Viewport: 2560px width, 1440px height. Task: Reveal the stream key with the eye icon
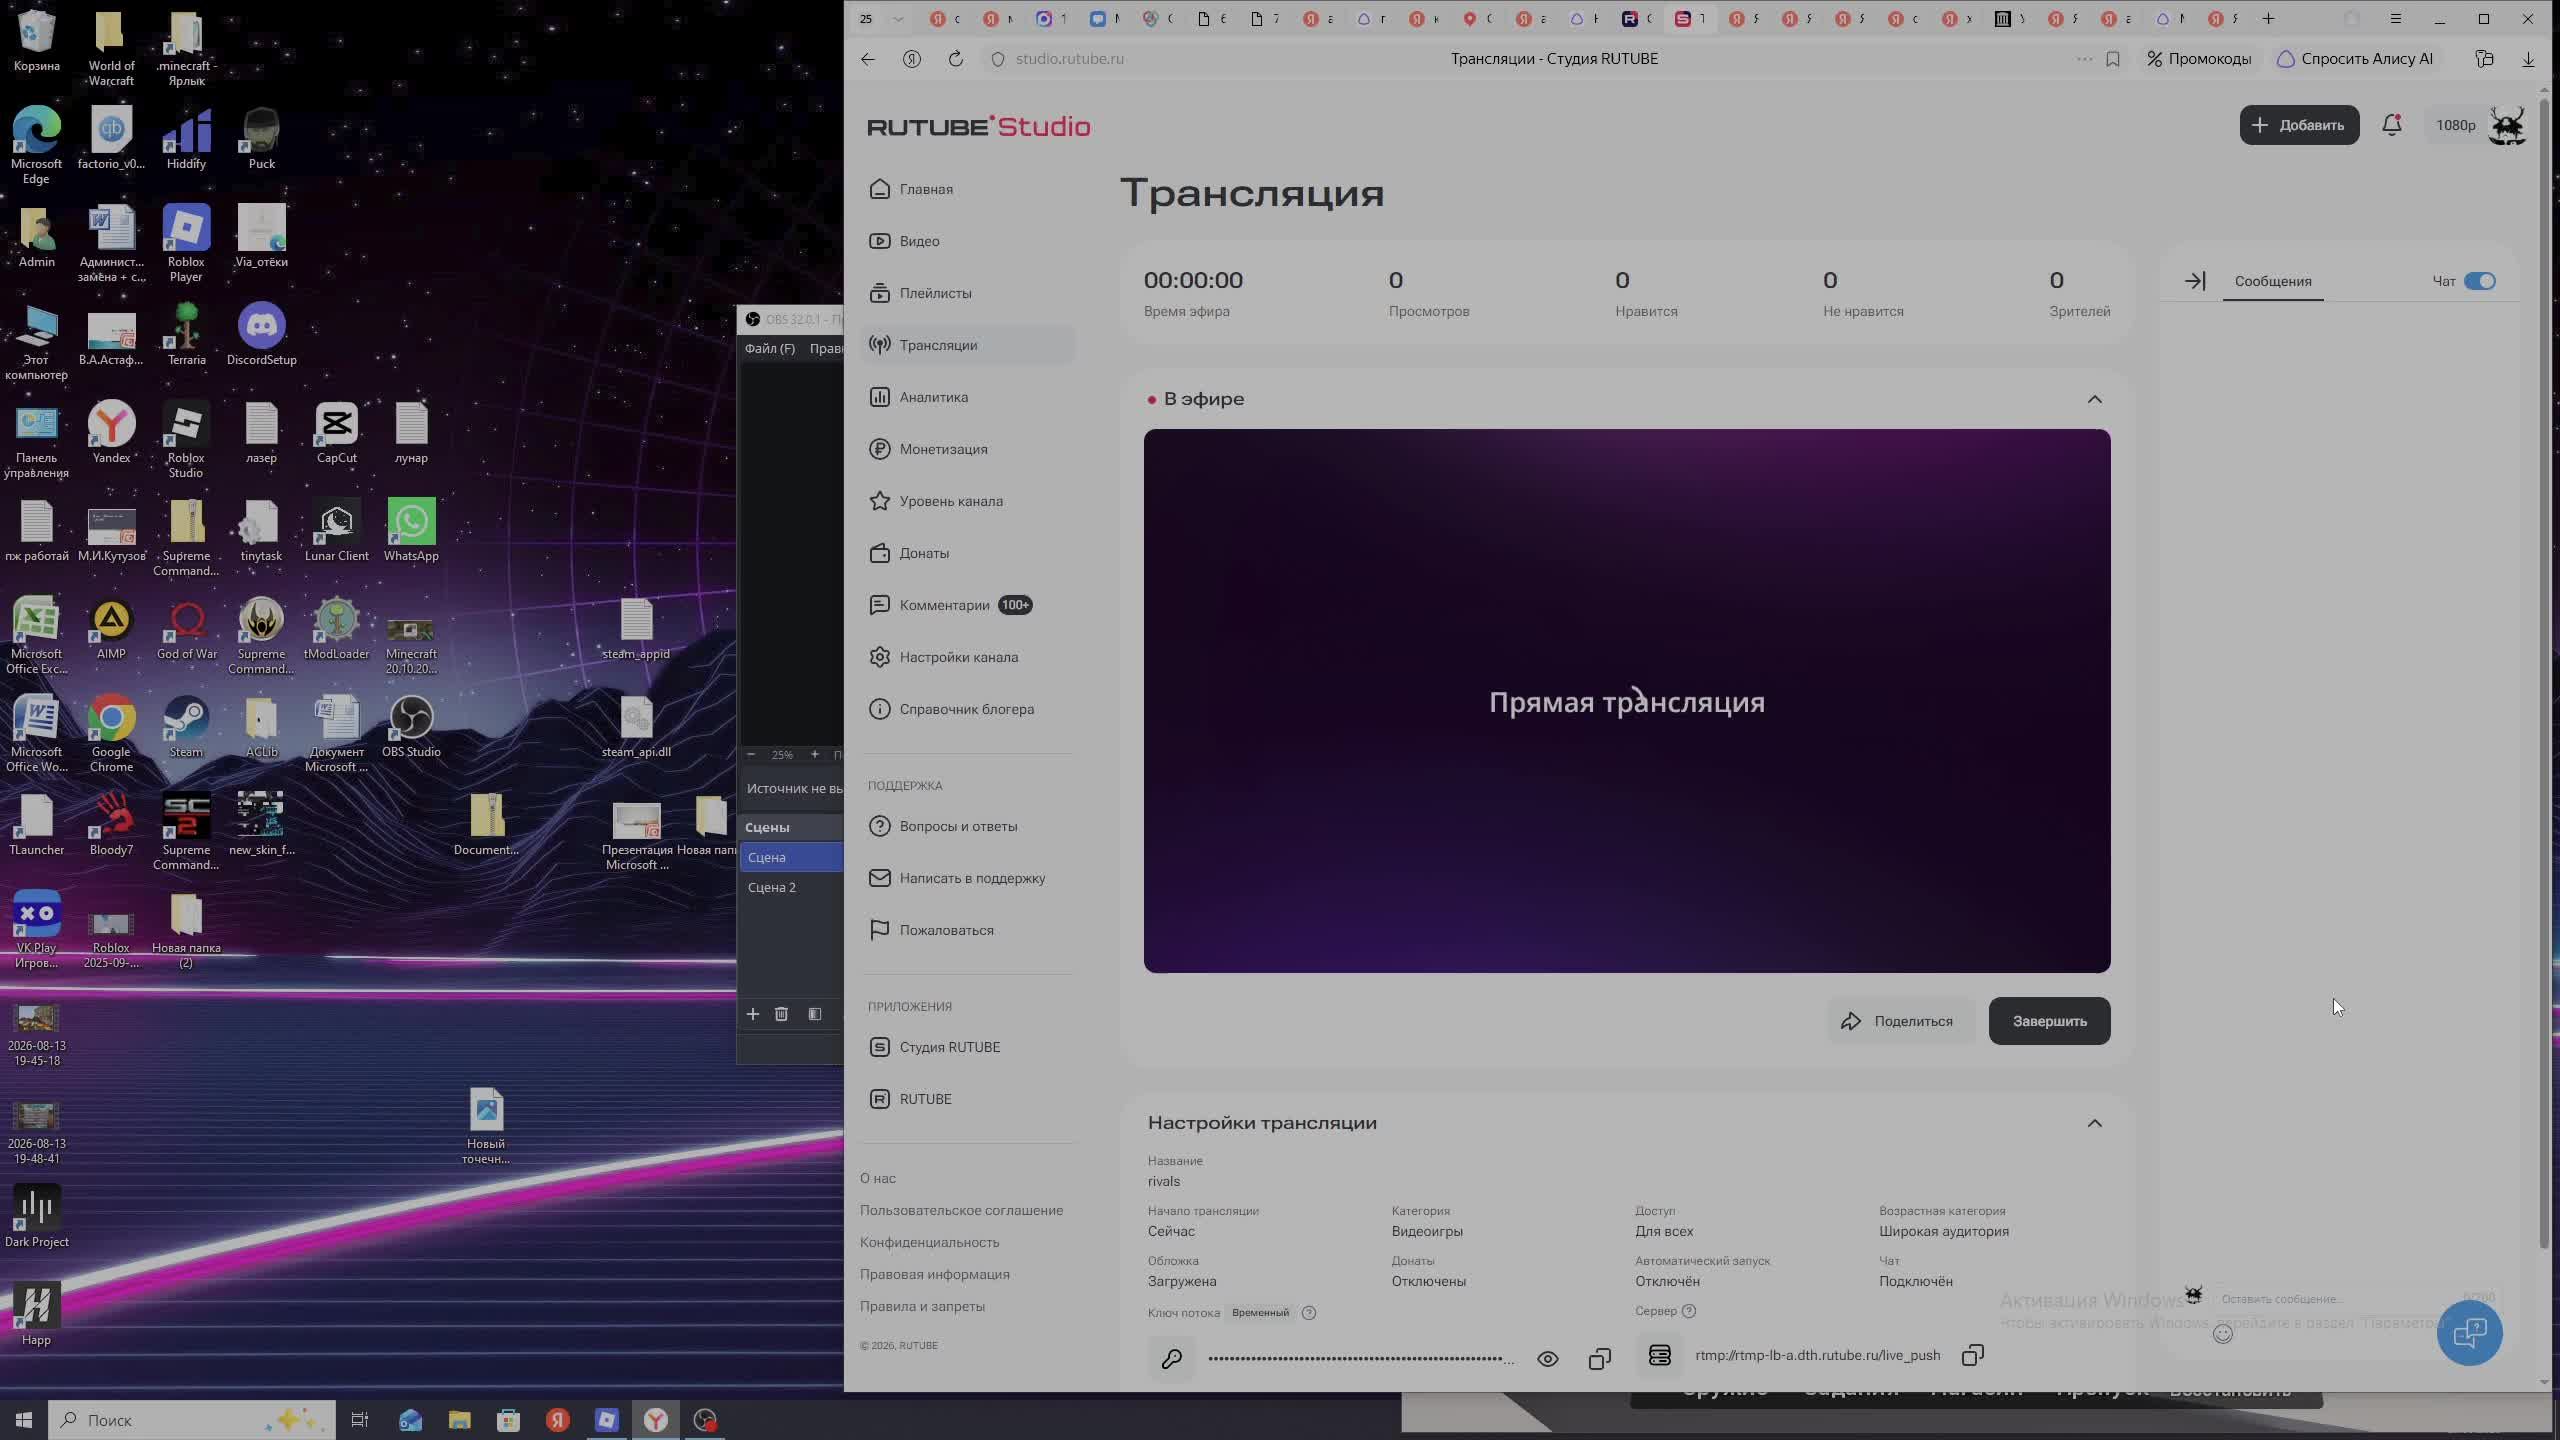[x=1547, y=1358]
